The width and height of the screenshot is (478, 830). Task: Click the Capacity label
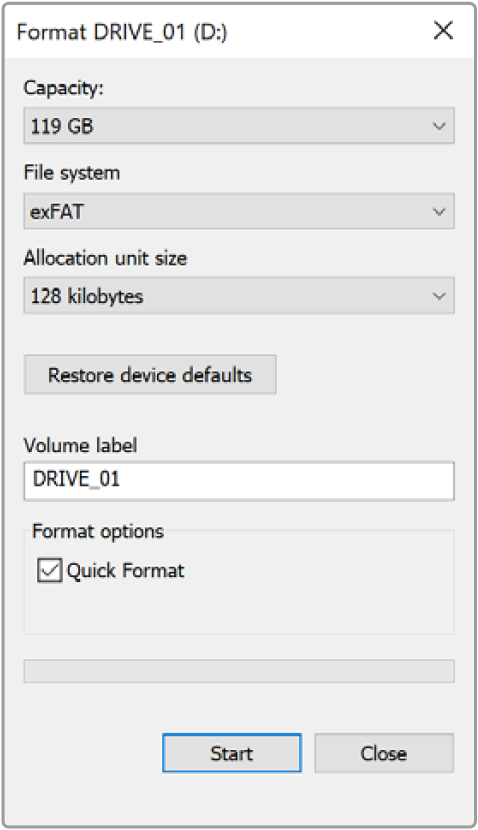tap(64, 88)
